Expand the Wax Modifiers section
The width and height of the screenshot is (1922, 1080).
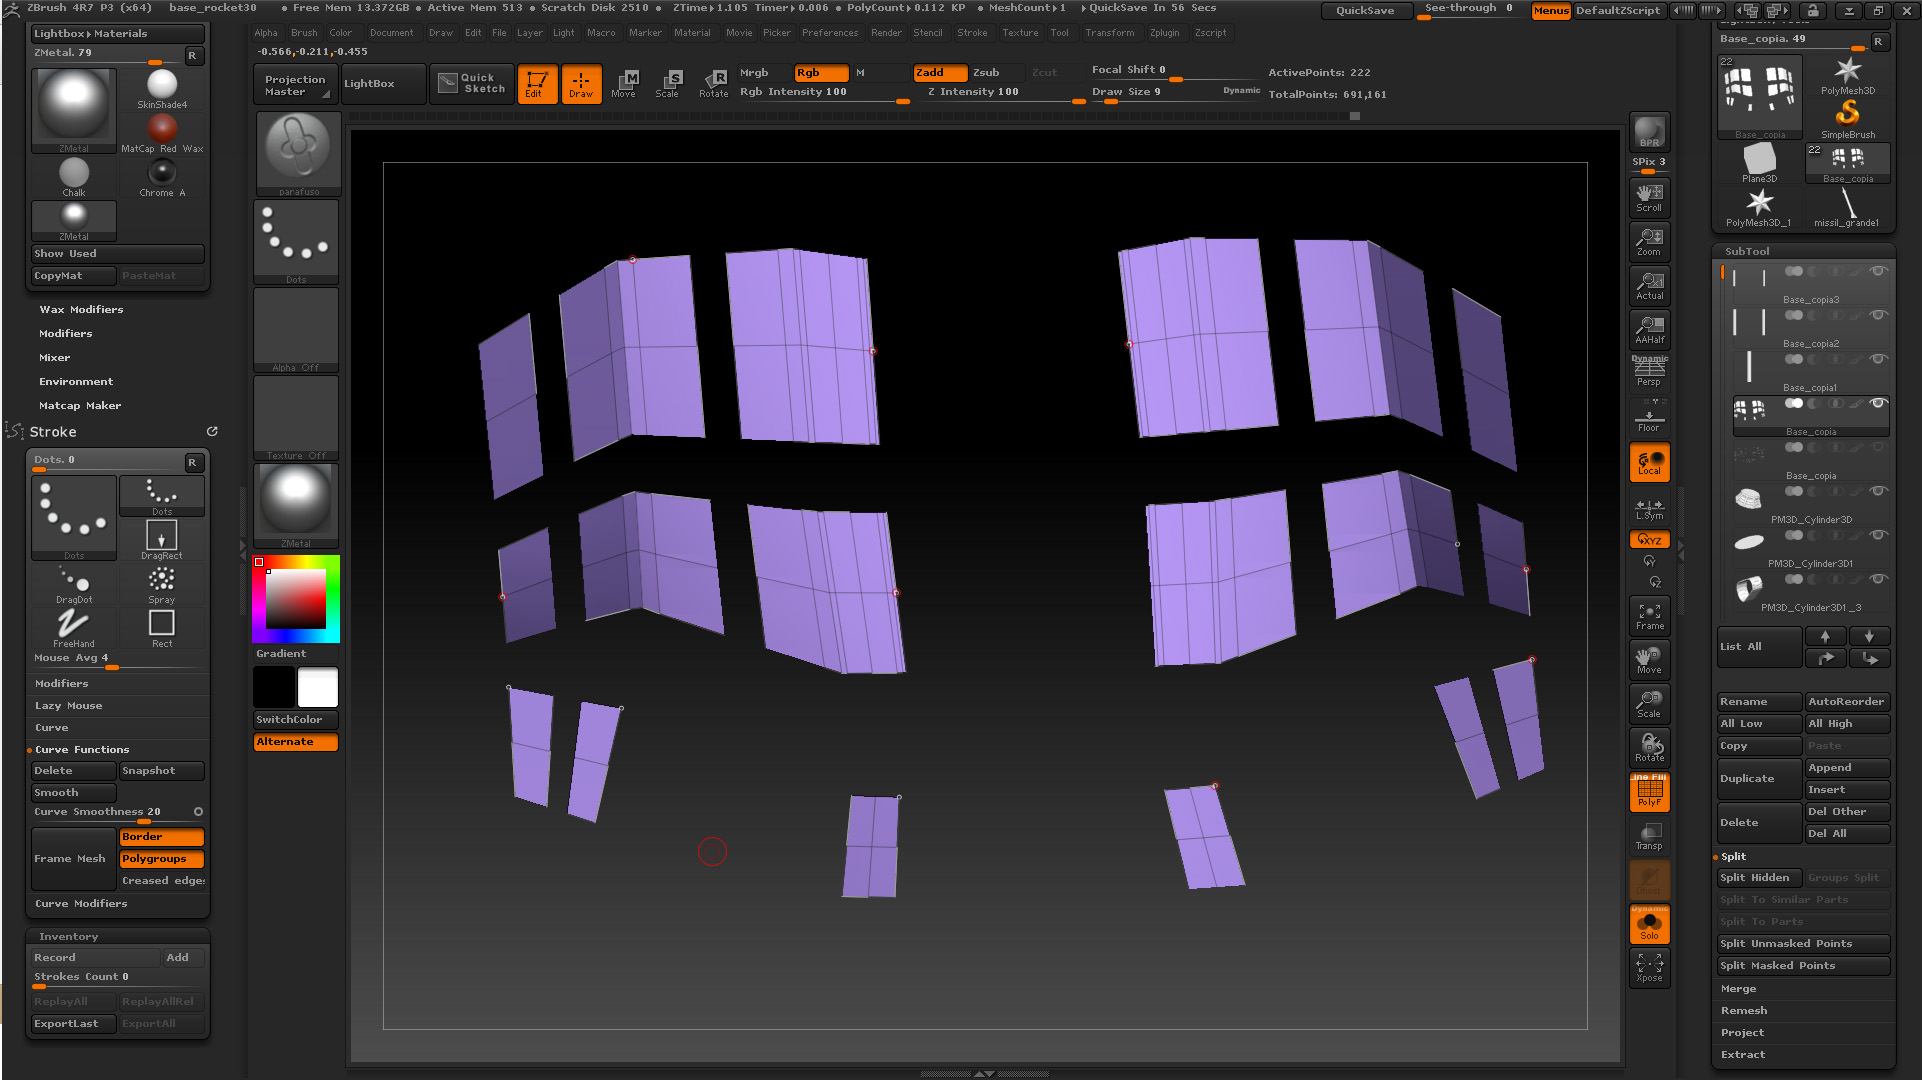point(81,310)
